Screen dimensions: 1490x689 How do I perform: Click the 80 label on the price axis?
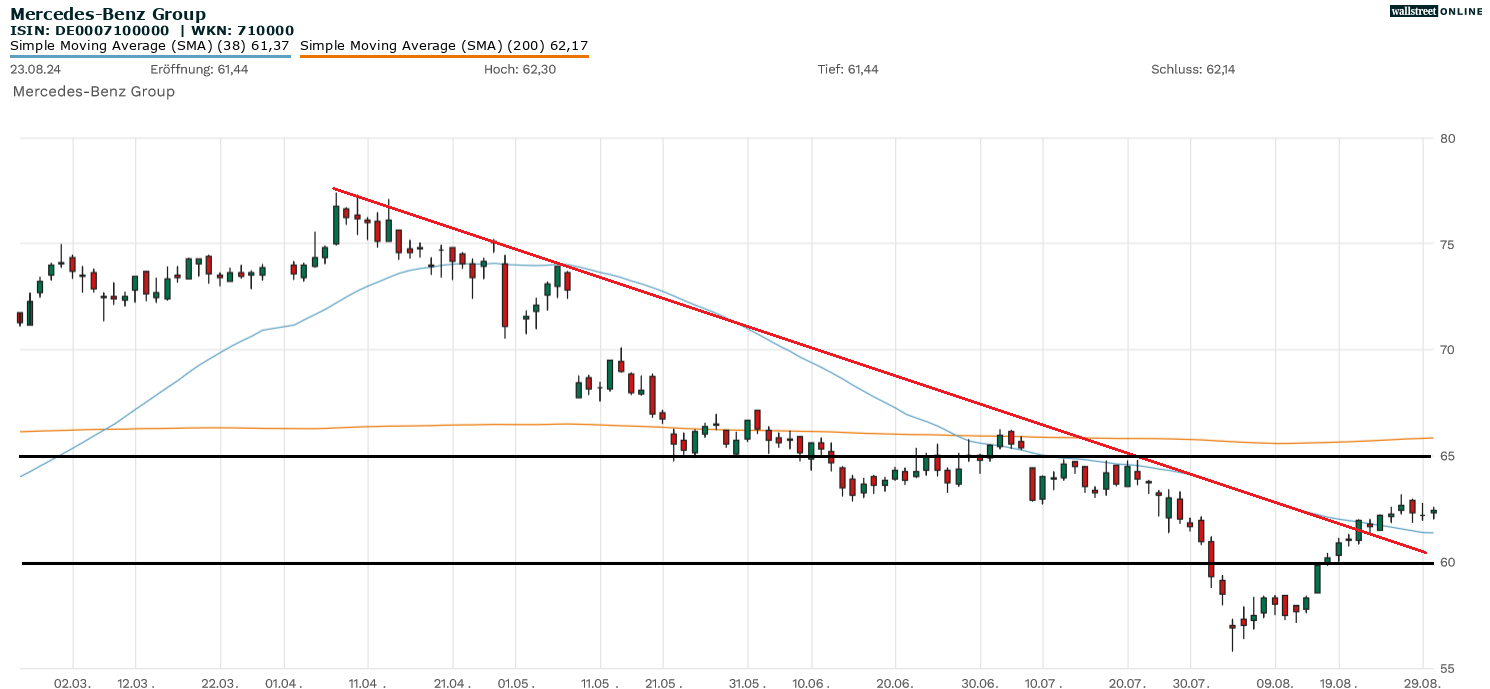pos(1444,138)
